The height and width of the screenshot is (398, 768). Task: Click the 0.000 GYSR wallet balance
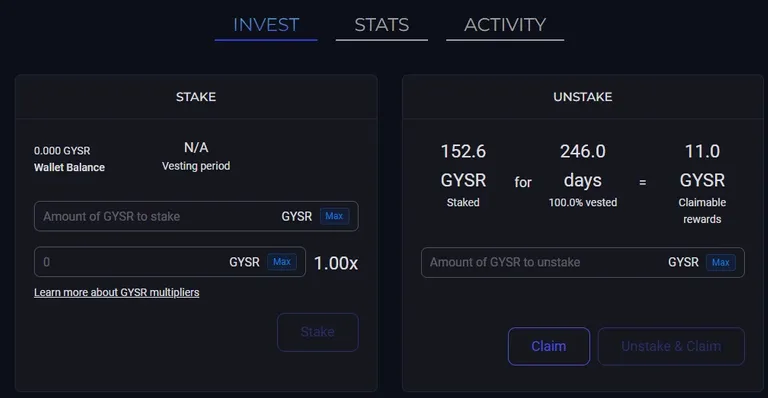62,151
